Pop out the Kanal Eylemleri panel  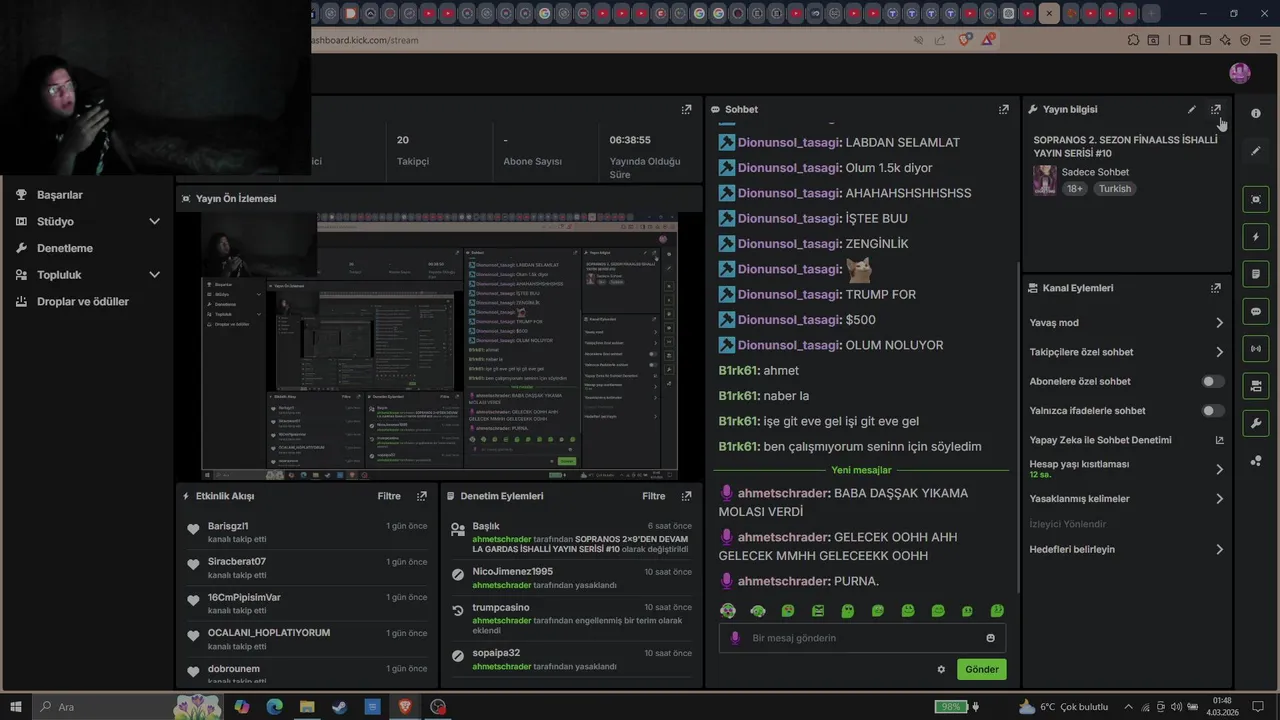pyautogui.click(x=1216, y=288)
